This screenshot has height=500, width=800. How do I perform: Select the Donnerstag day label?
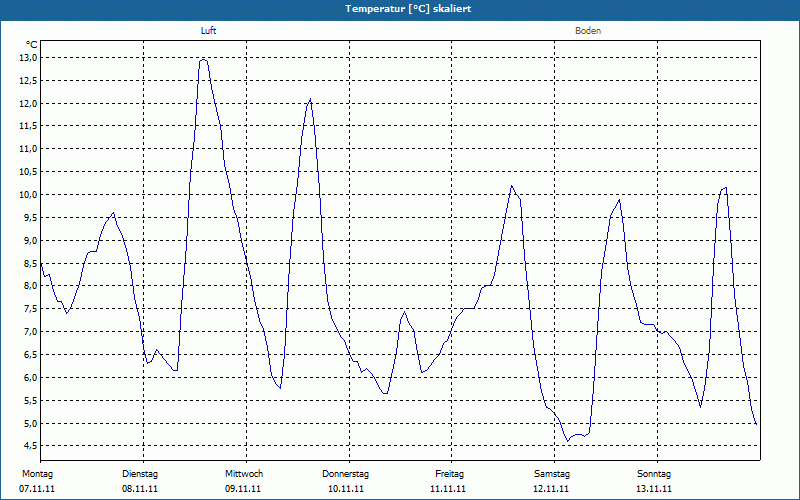(x=345, y=474)
